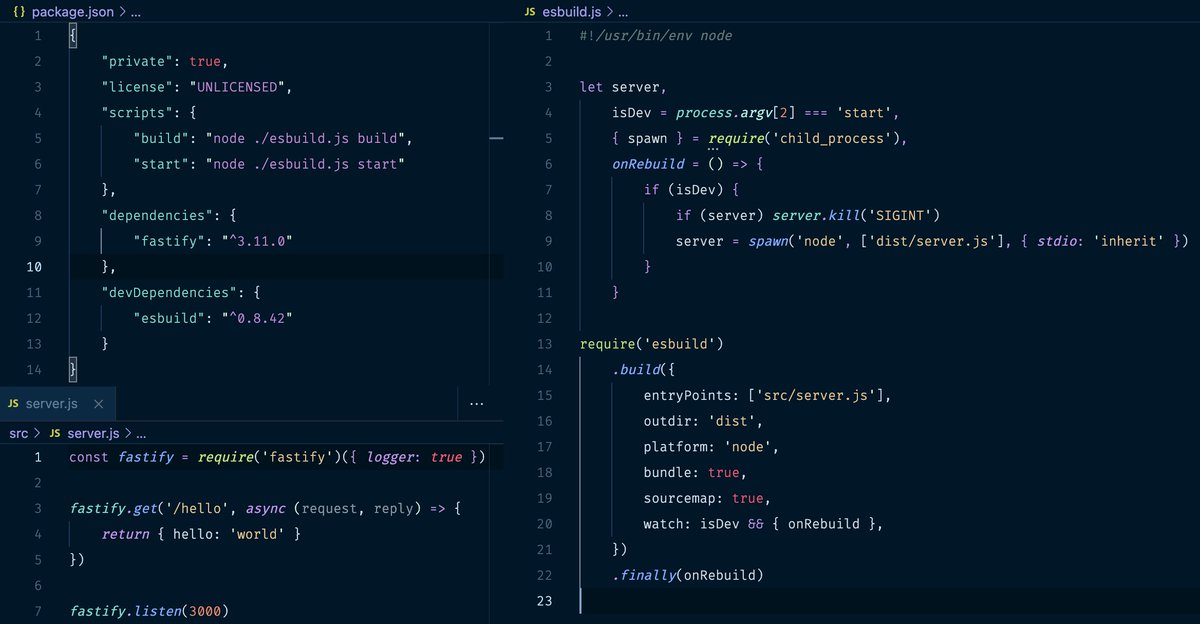1200x624 pixels.
Task: Collapse the build script fold marker in package.json
Action: (x=497, y=138)
